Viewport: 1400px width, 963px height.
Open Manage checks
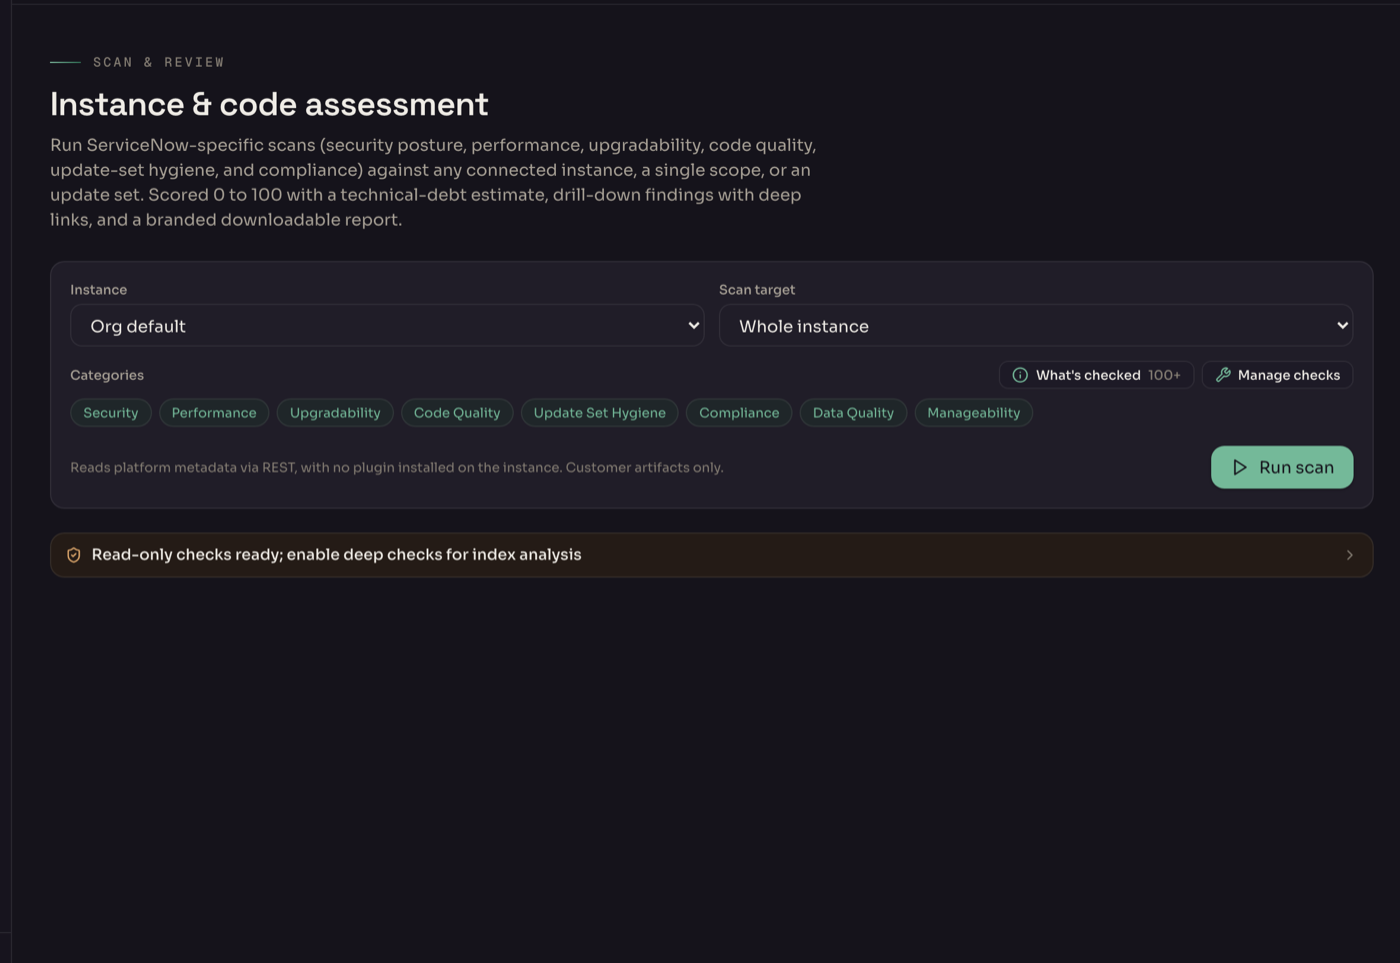click(1277, 375)
